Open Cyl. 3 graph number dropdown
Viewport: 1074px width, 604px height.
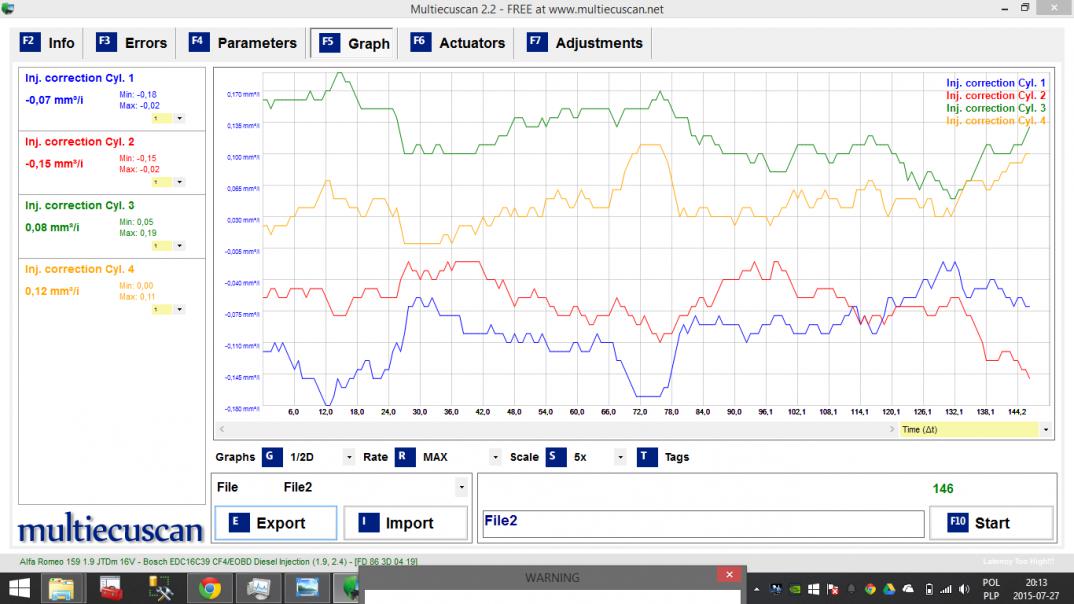(x=179, y=246)
